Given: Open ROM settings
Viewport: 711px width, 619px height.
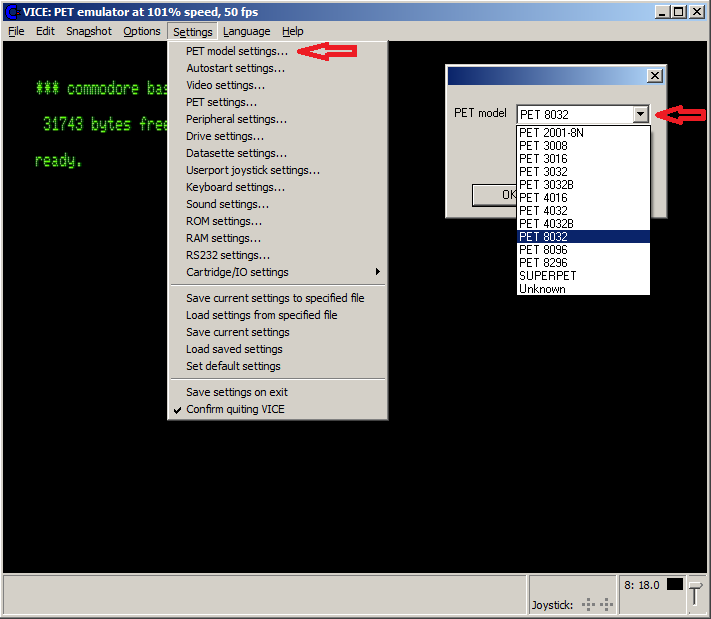Looking at the screenshot, I should pos(278,221).
